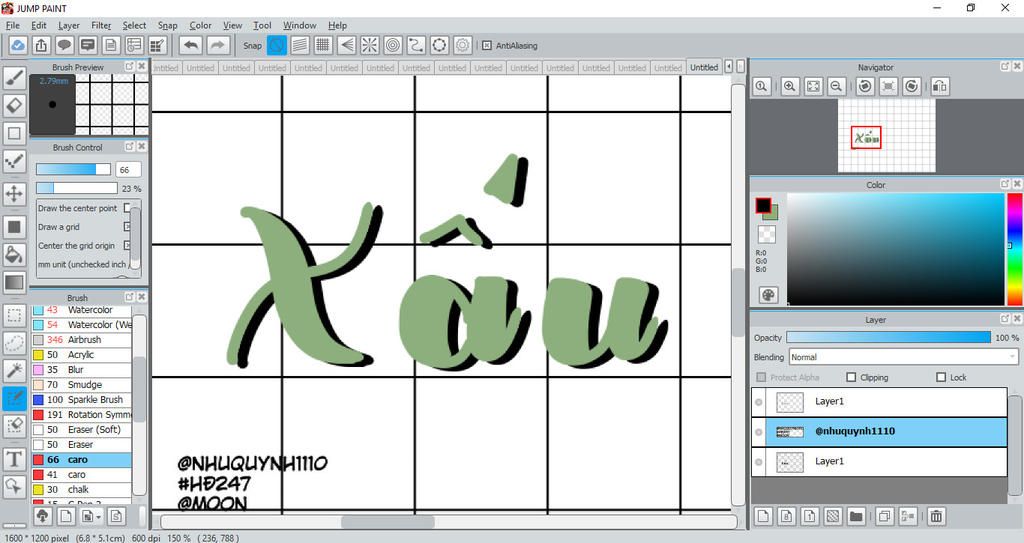Choose the curve snap guide
Image resolution: width=1024 pixels, height=543 pixels.
(416, 45)
